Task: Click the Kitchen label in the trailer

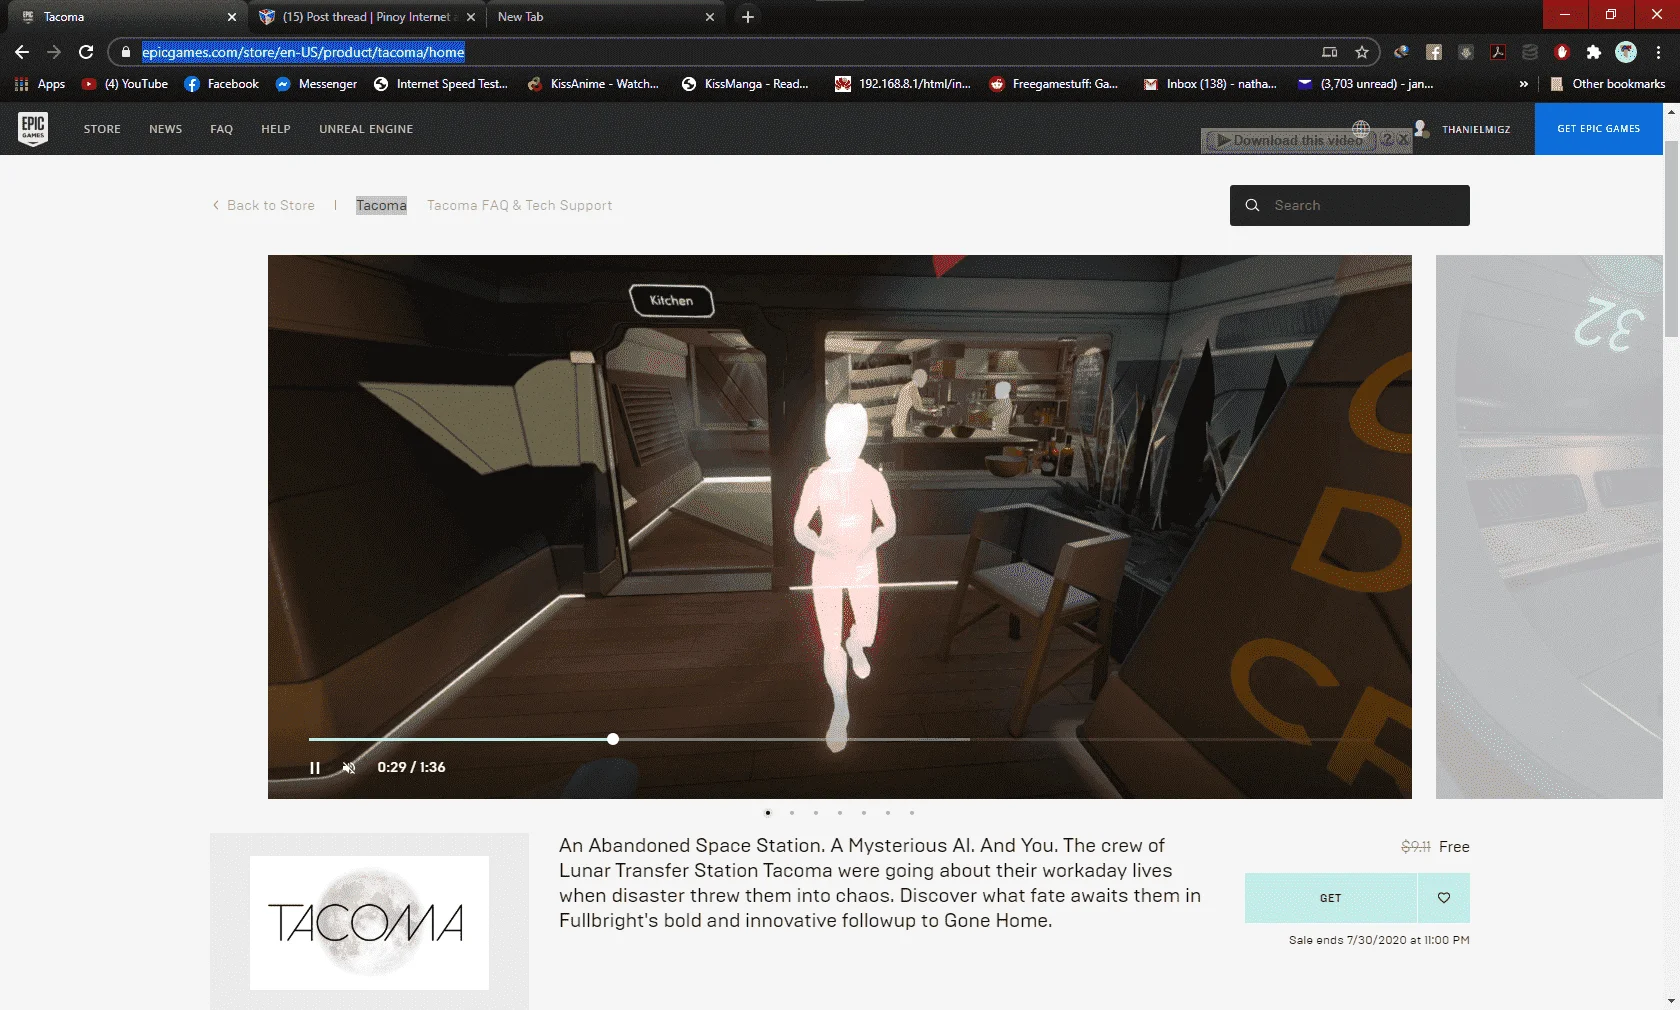Action: (x=672, y=301)
